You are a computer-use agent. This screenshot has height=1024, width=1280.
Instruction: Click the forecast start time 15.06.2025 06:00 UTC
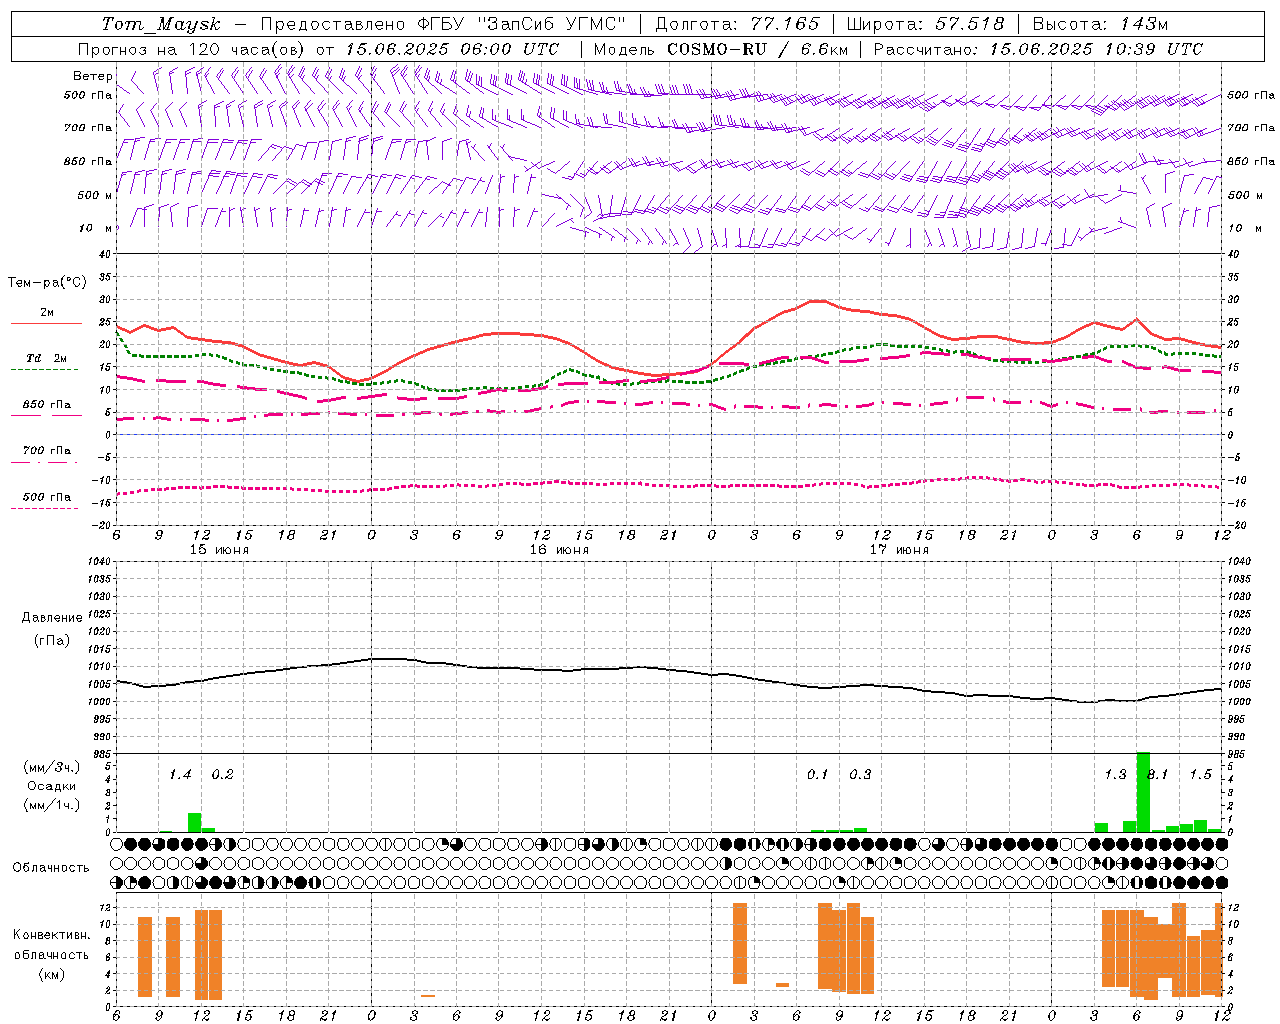tap(452, 49)
